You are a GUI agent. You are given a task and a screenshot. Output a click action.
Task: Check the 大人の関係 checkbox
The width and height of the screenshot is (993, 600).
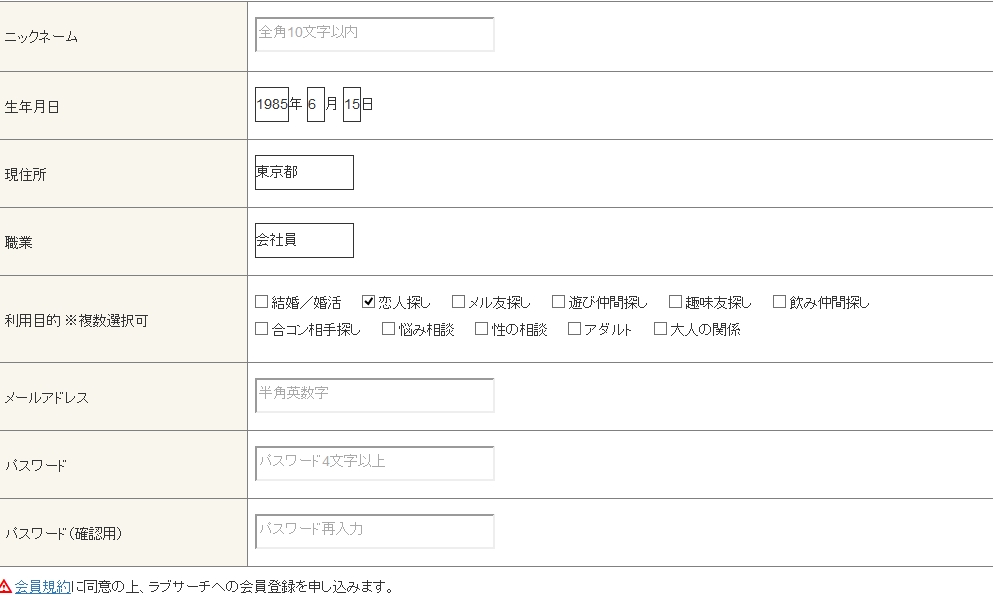660,329
